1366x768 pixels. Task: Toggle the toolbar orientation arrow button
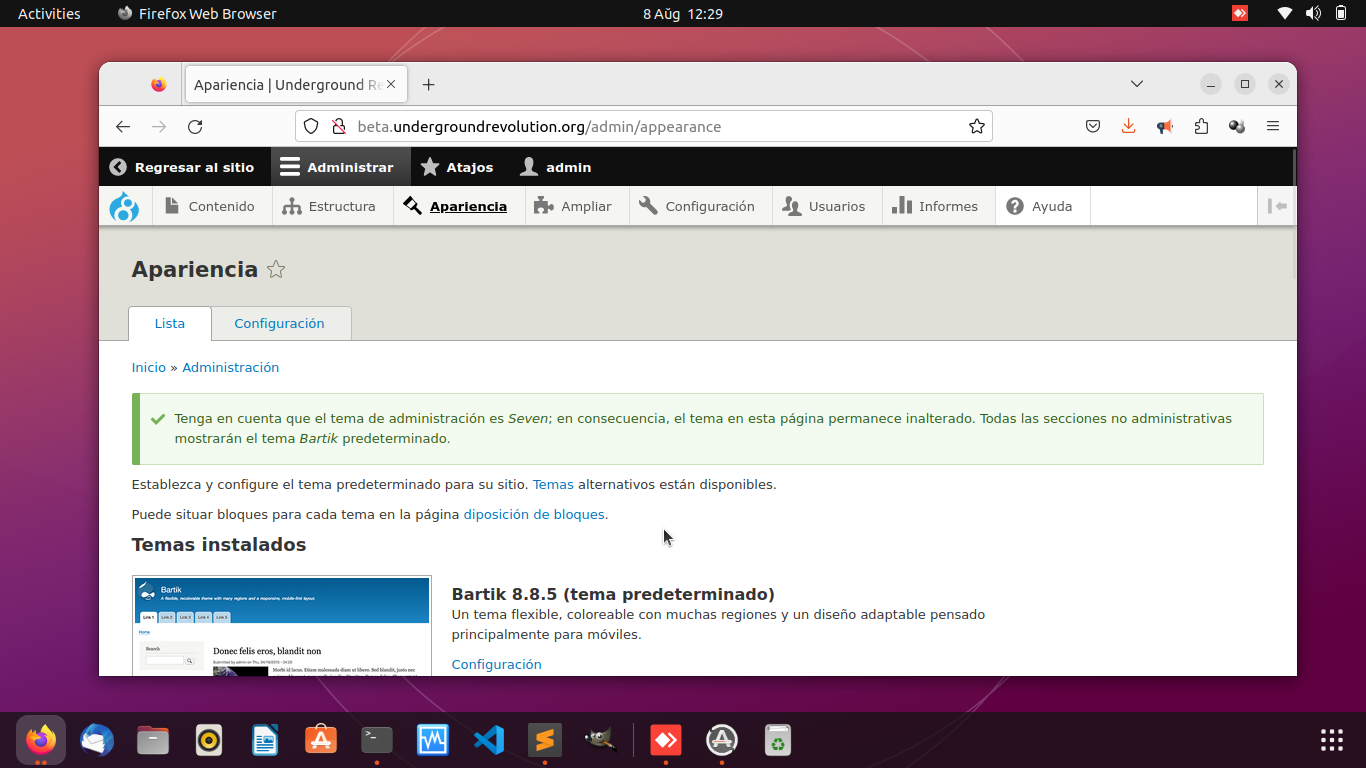pyautogui.click(x=1277, y=206)
